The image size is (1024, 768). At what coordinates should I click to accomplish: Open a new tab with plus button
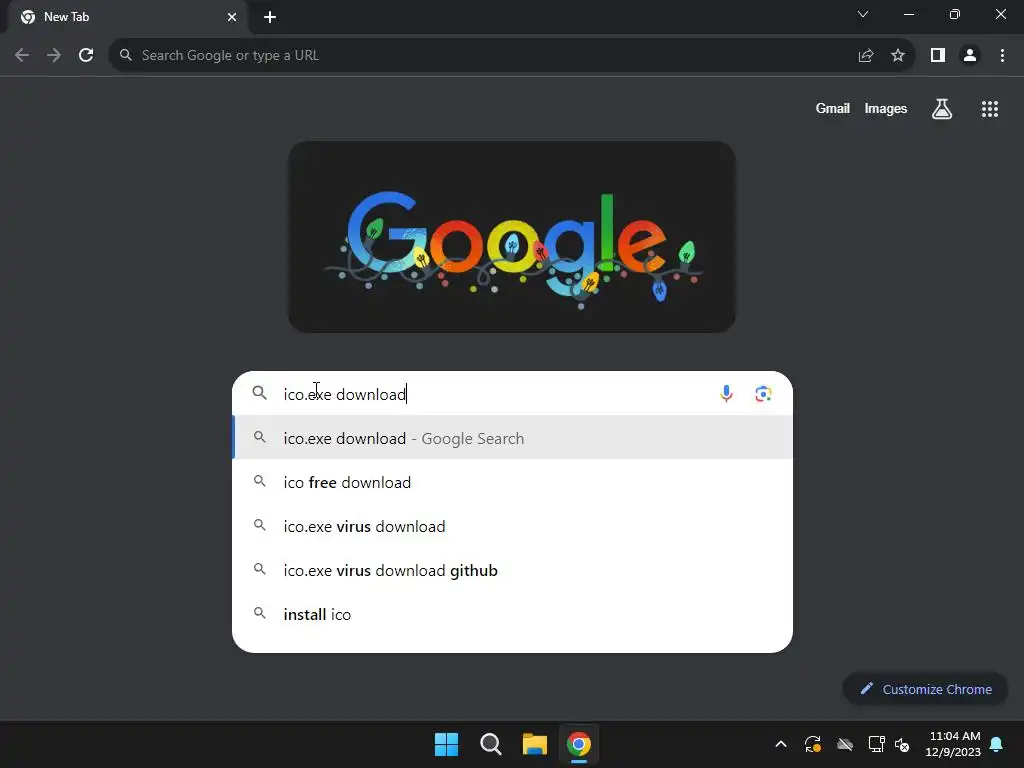[270, 17]
